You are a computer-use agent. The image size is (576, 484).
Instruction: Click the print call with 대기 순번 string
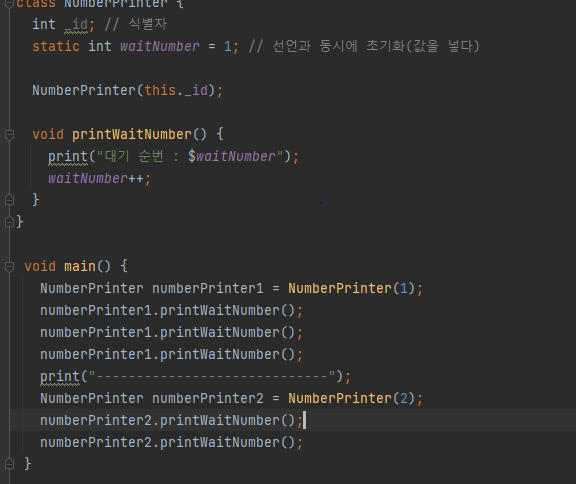coord(173,156)
